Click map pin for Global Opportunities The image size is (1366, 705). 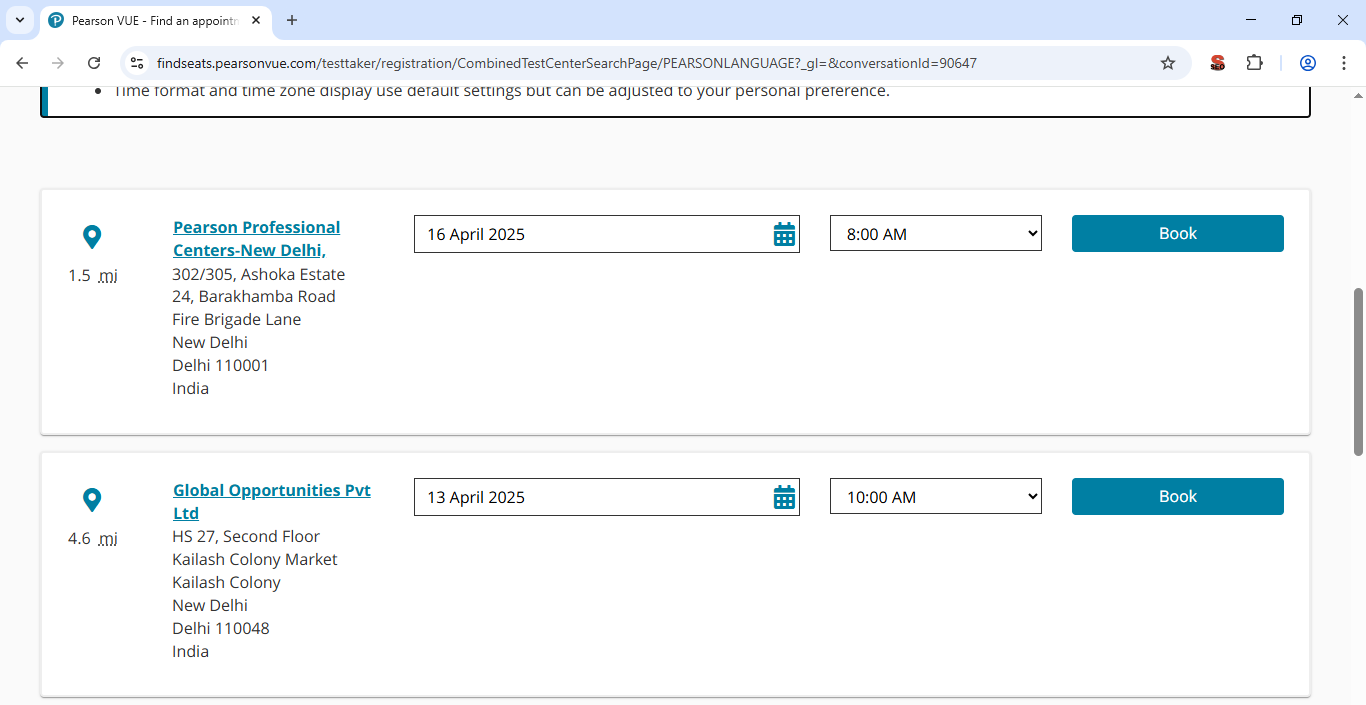pyautogui.click(x=92, y=500)
